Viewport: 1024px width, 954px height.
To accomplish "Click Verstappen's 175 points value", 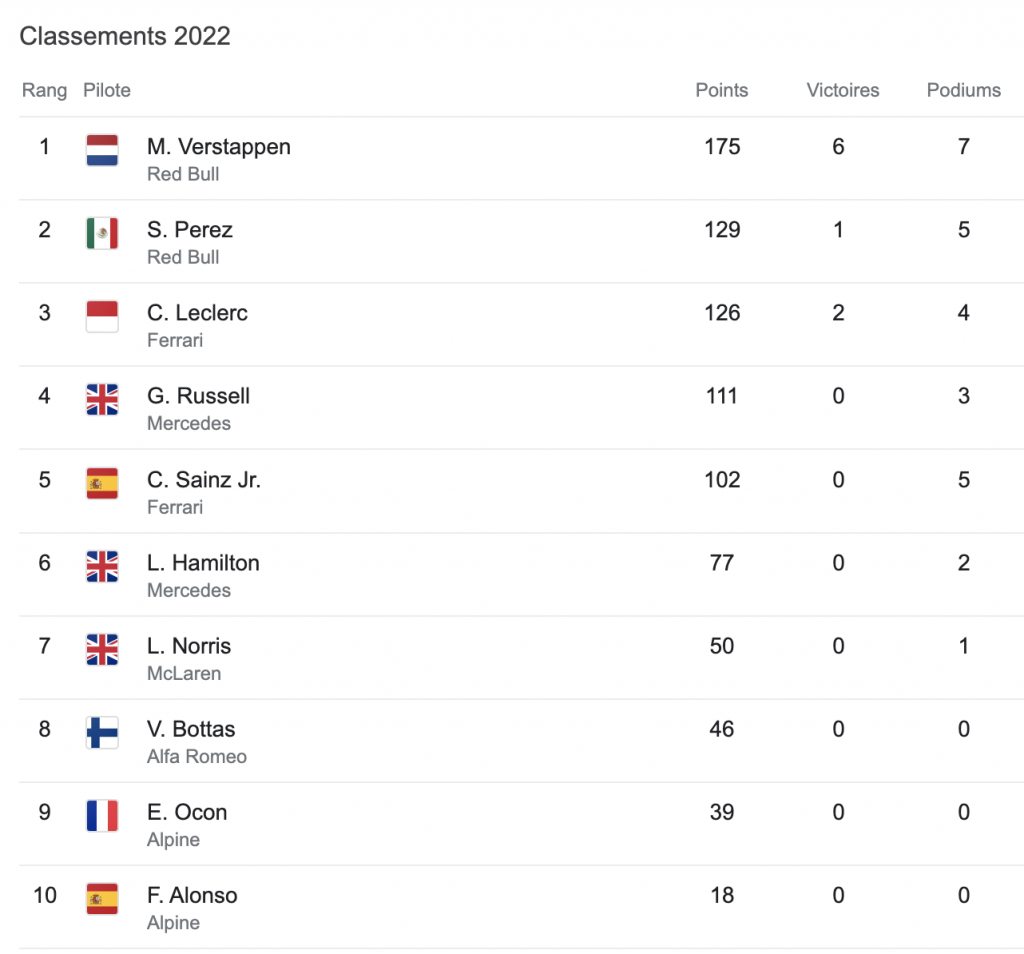I will pos(721,147).
